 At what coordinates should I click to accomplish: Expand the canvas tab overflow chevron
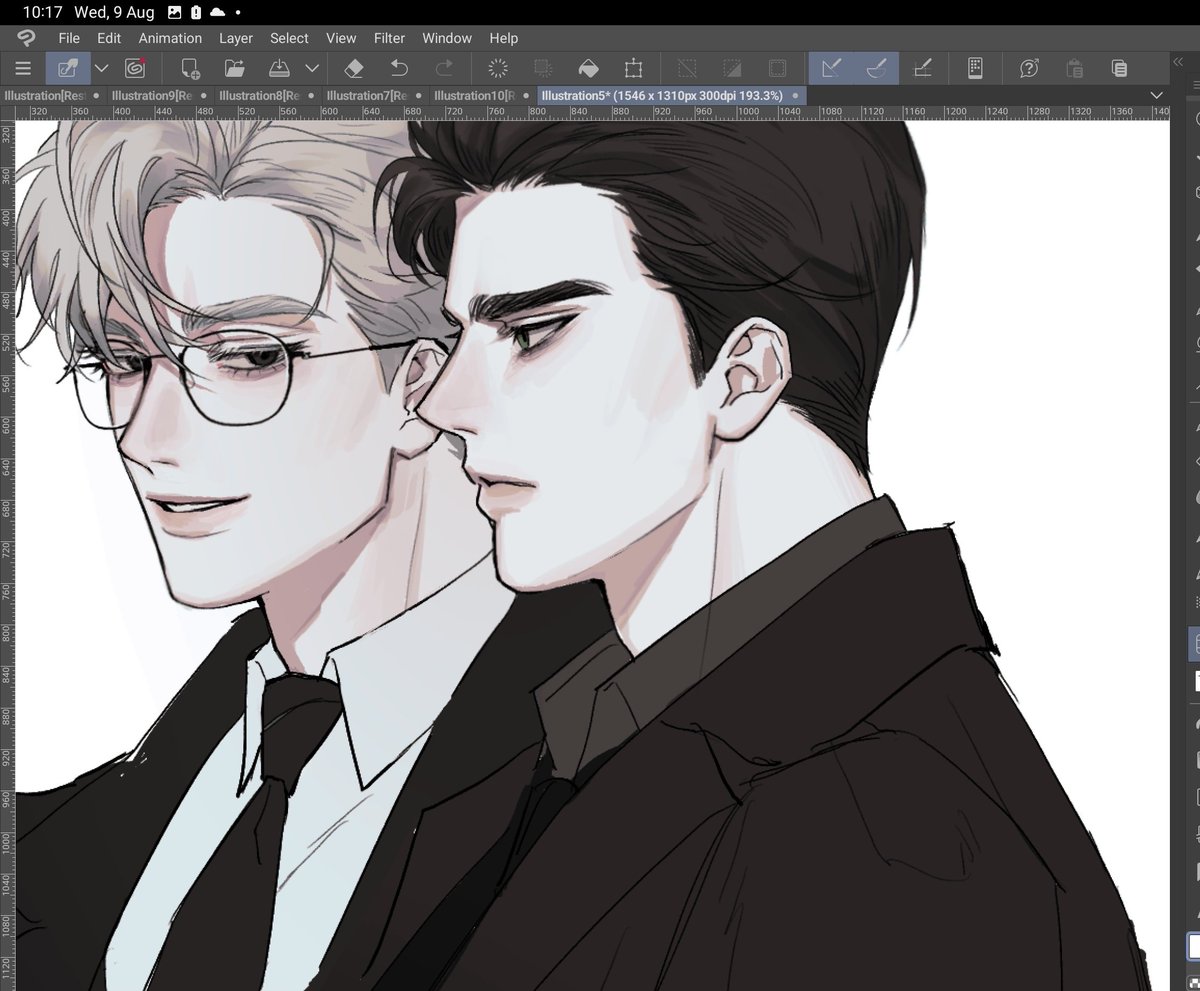(x=1157, y=95)
